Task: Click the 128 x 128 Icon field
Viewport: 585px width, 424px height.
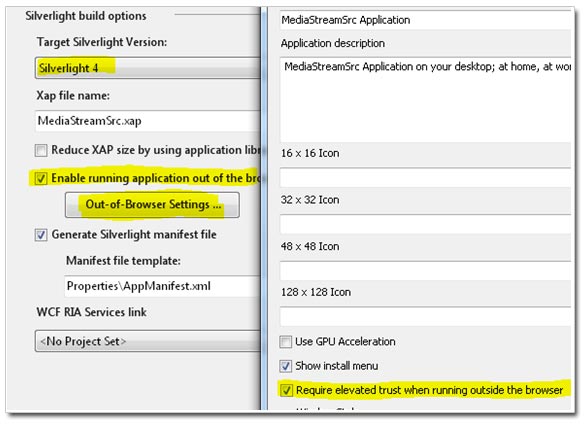Action: pos(425,317)
